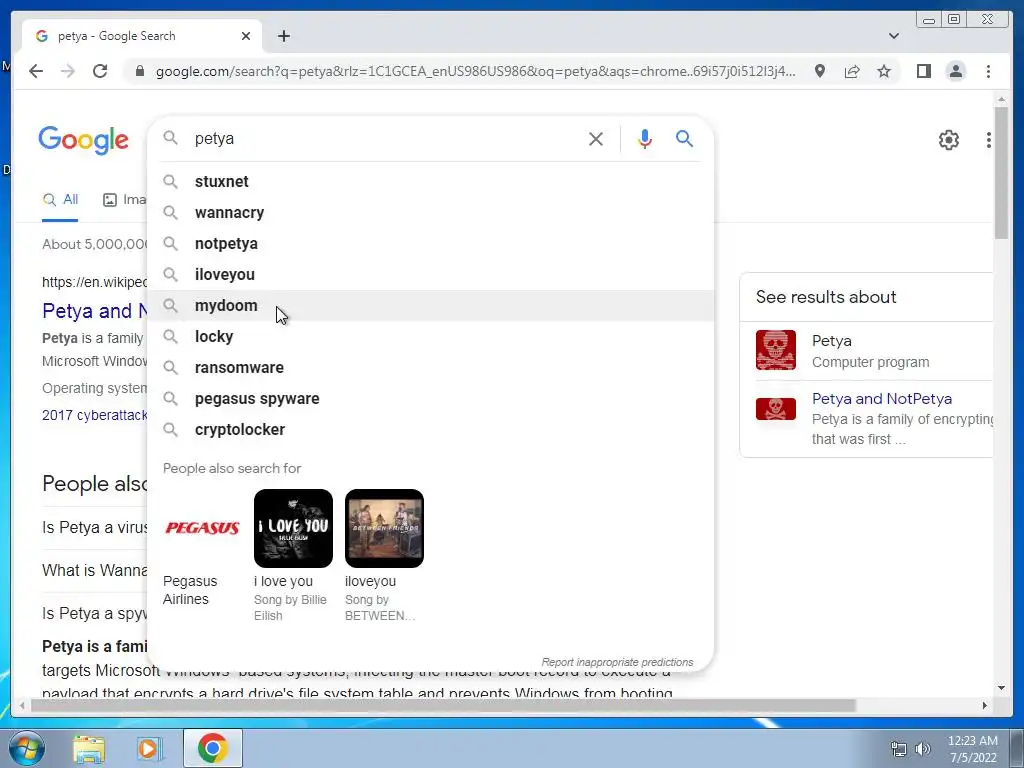Open Pegasus Airlines thumbnail

202,528
